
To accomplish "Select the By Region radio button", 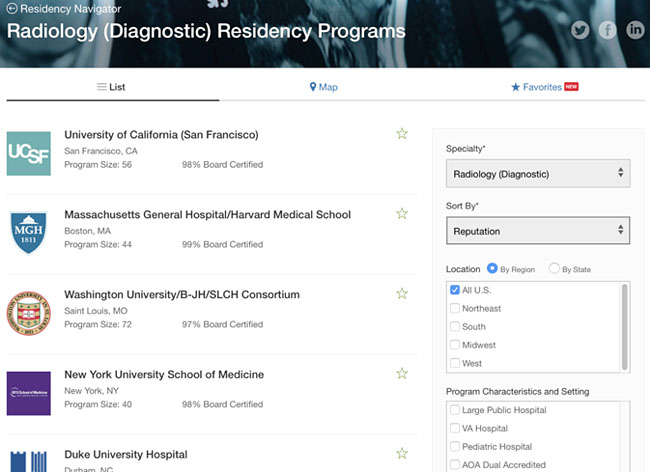I will tap(492, 268).
